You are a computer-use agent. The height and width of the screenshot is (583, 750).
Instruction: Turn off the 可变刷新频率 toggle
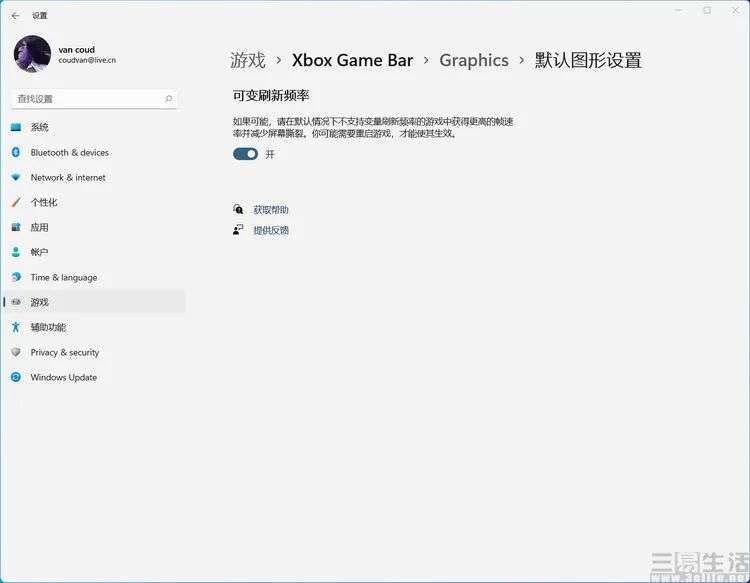point(245,154)
